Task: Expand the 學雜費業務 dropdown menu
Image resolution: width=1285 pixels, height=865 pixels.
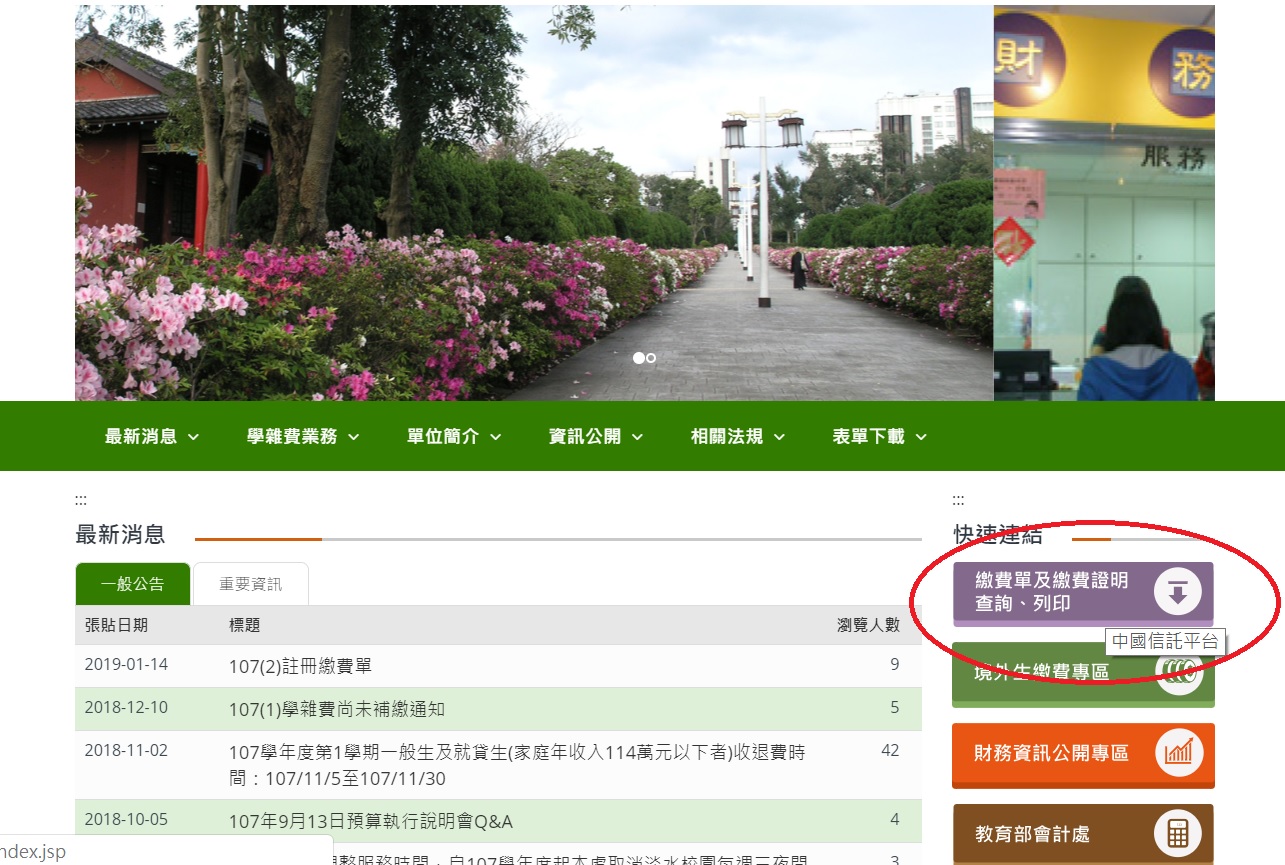Action: click(x=303, y=436)
